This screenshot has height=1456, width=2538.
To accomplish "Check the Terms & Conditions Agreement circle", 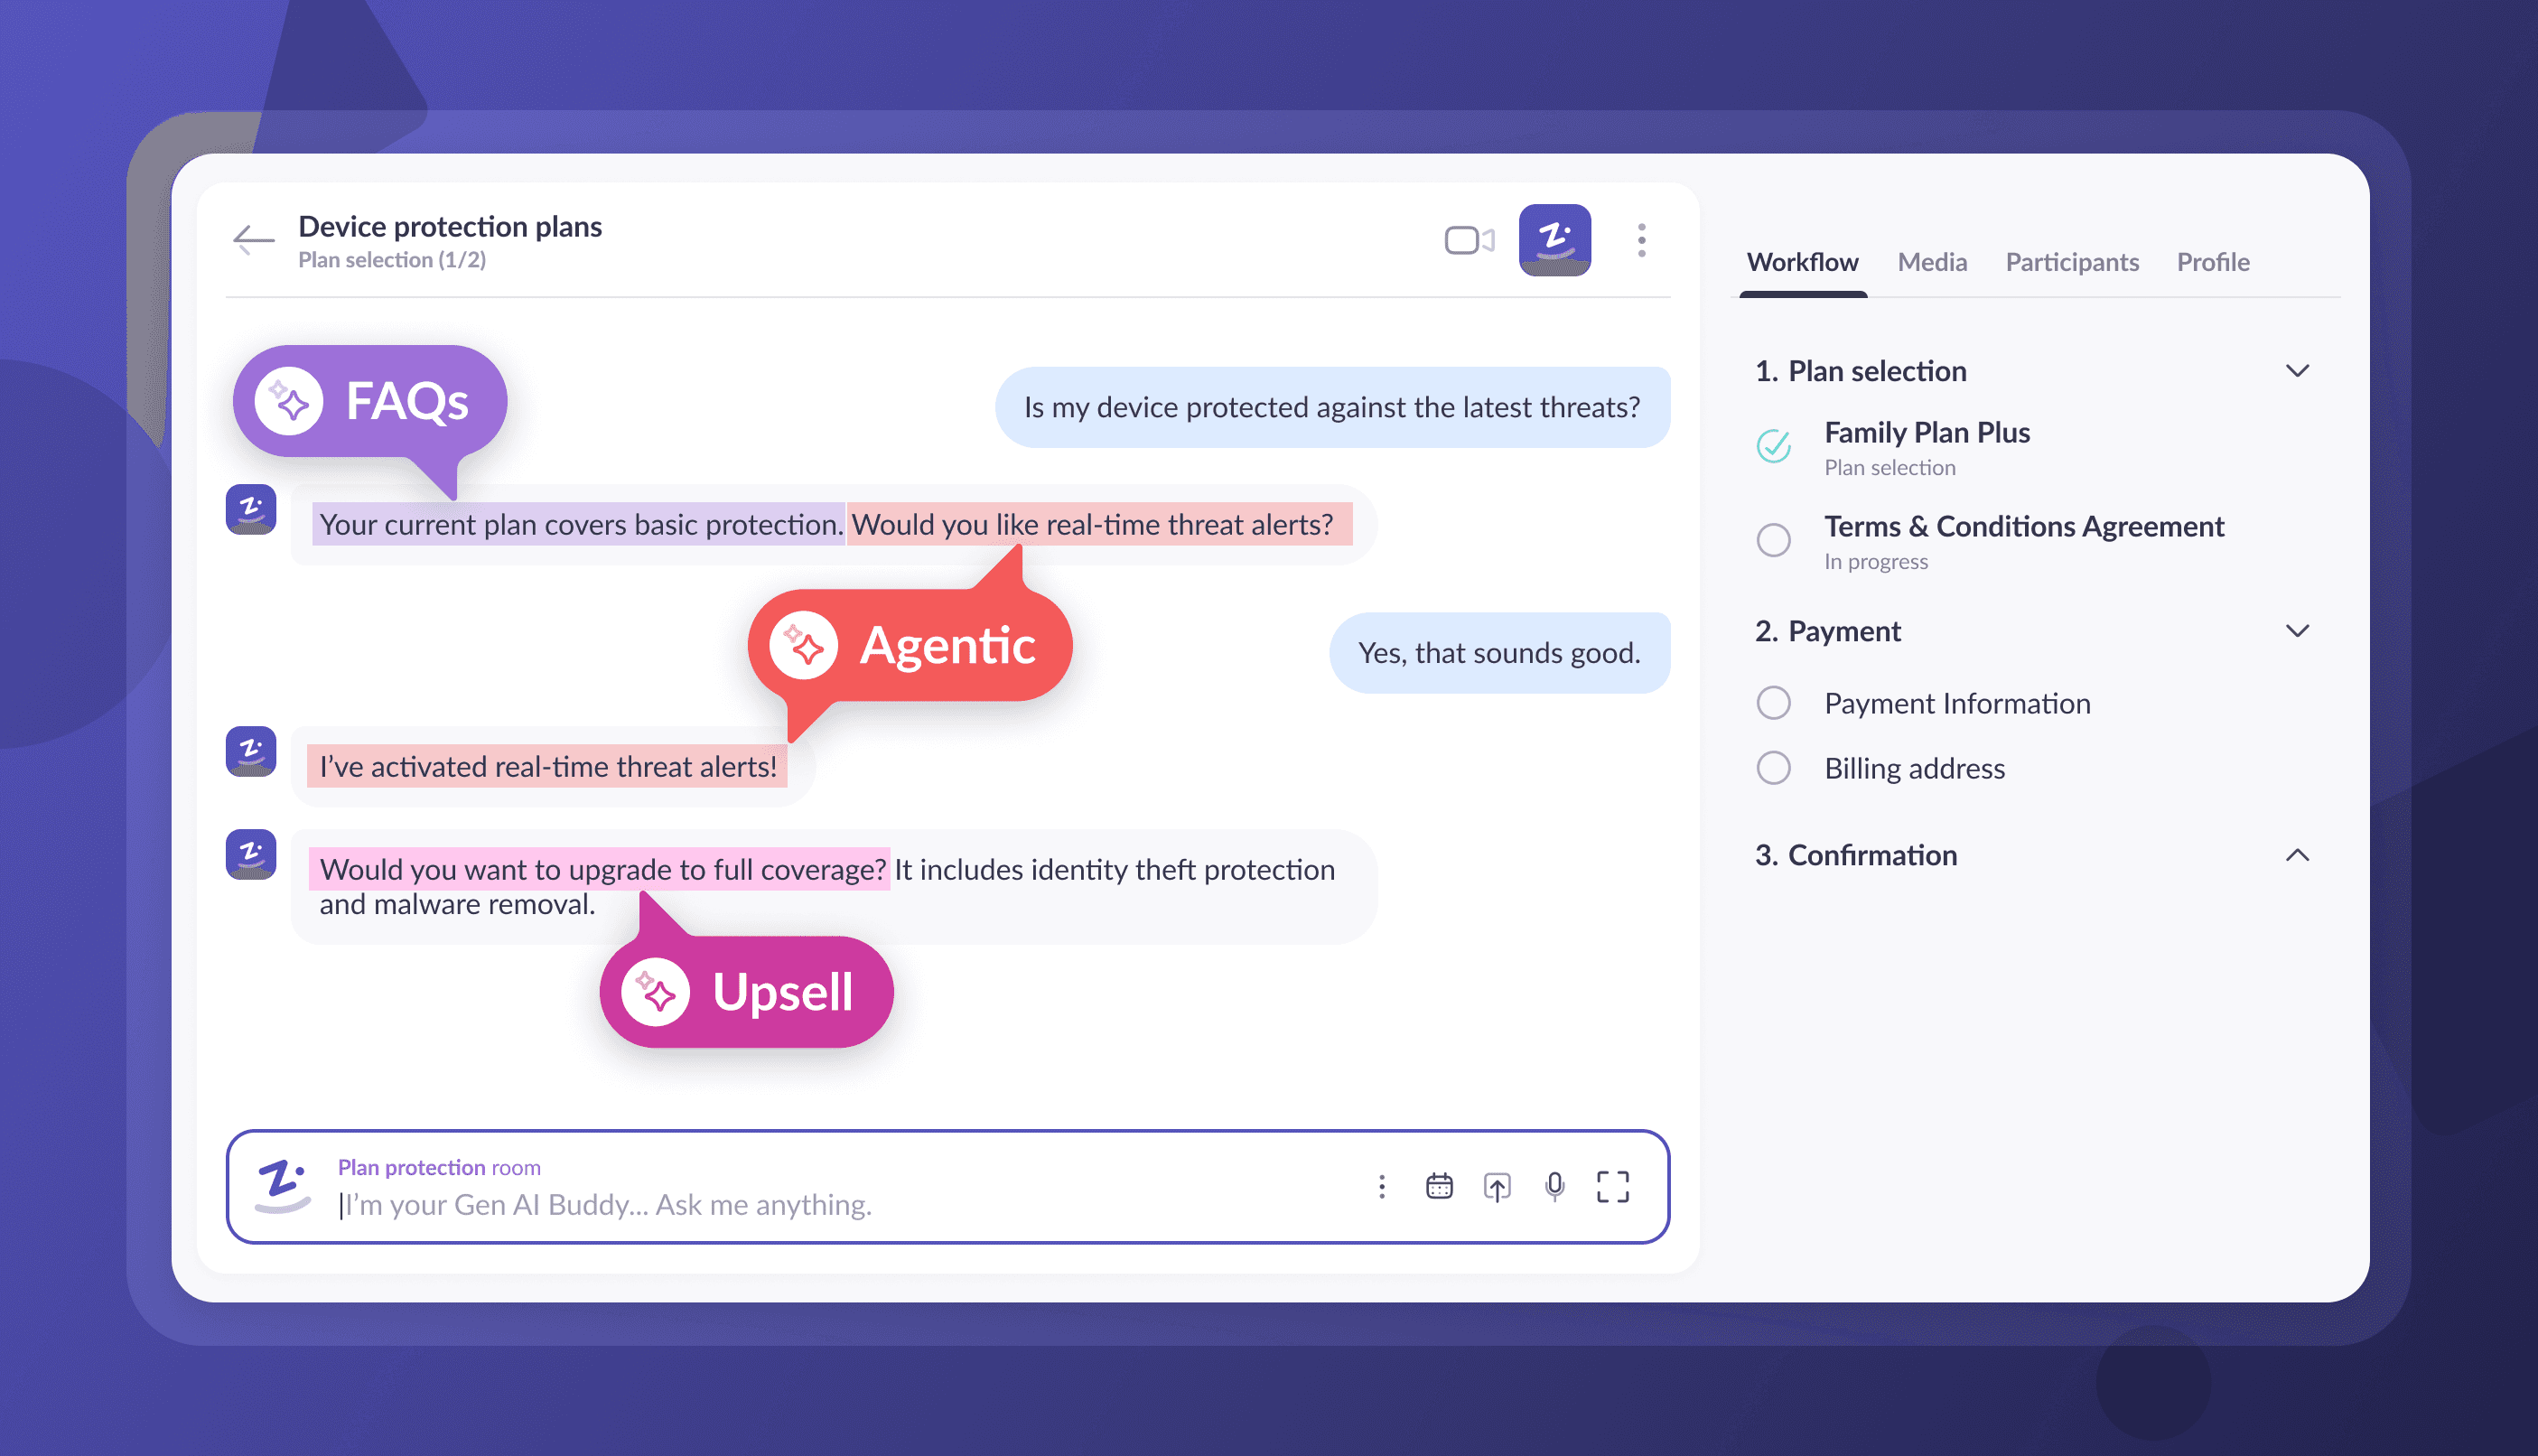I will [1773, 540].
